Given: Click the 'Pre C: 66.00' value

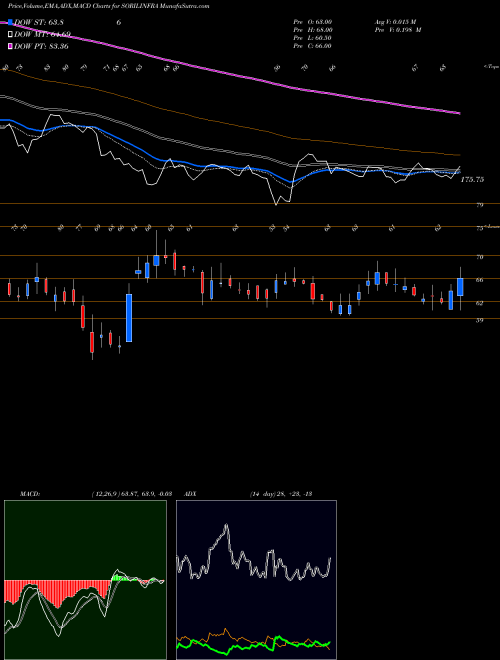Looking at the screenshot, I should (x=312, y=46).
